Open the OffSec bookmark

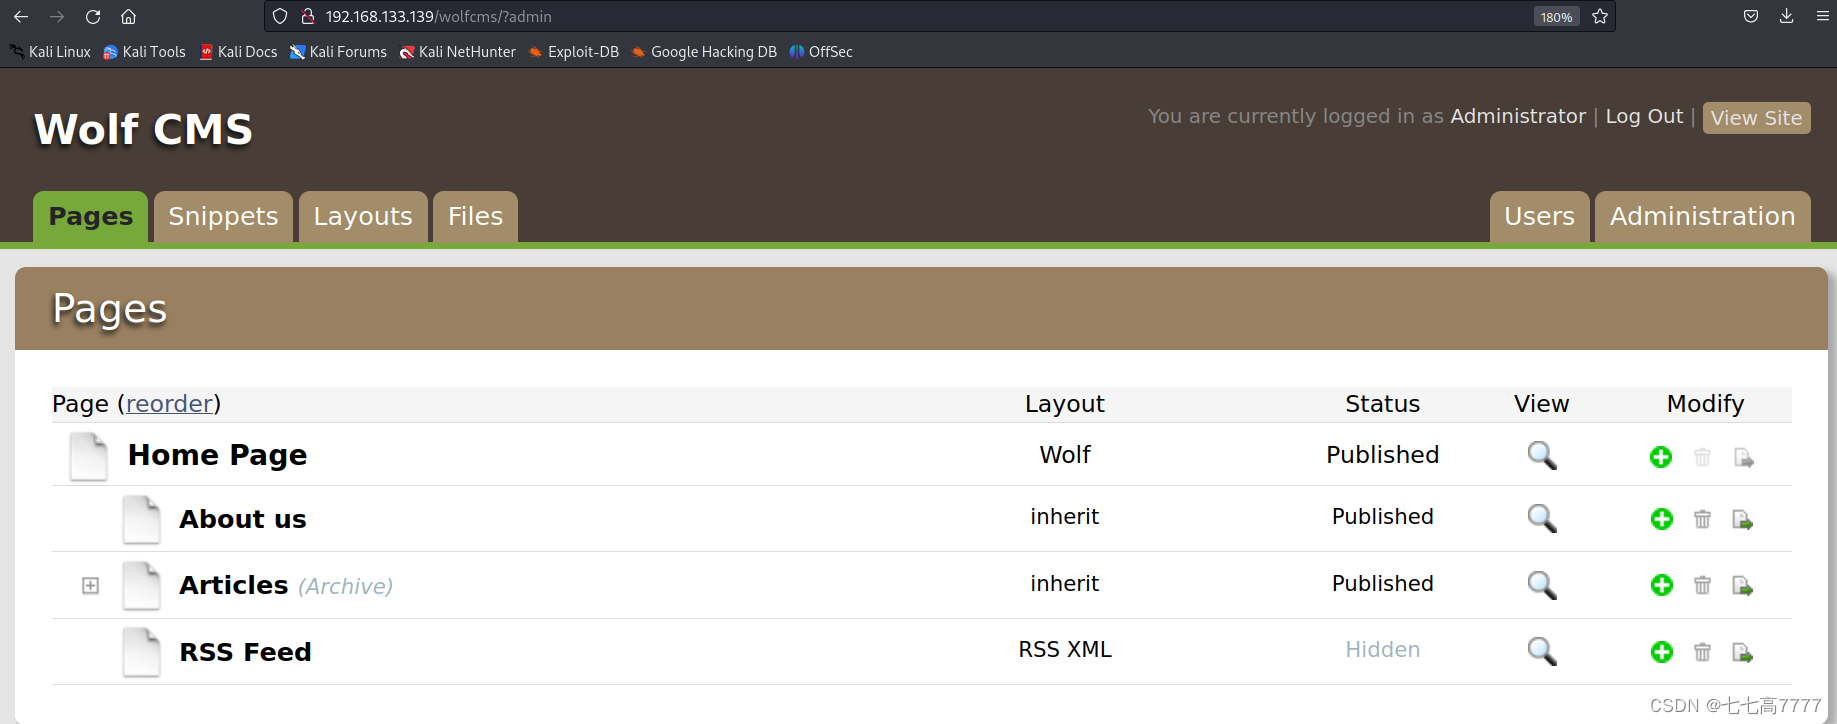(821, 52)
